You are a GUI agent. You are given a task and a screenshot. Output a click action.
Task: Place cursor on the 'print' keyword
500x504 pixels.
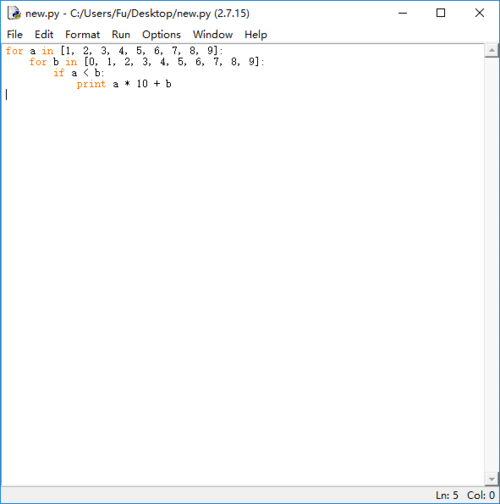pyautogui.click(x=91, y=84)
